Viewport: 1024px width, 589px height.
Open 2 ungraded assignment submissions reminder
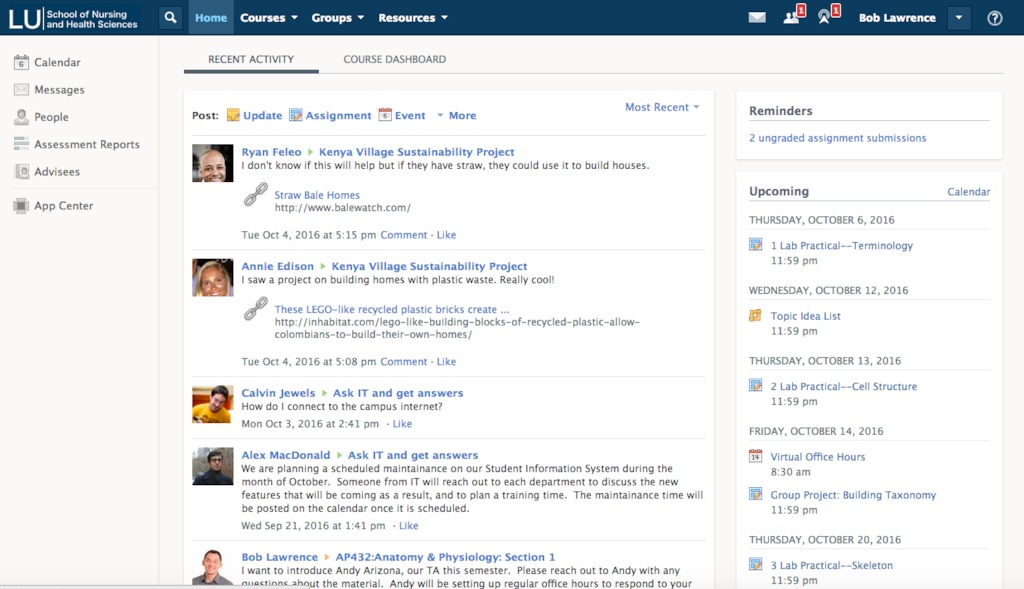837,138
